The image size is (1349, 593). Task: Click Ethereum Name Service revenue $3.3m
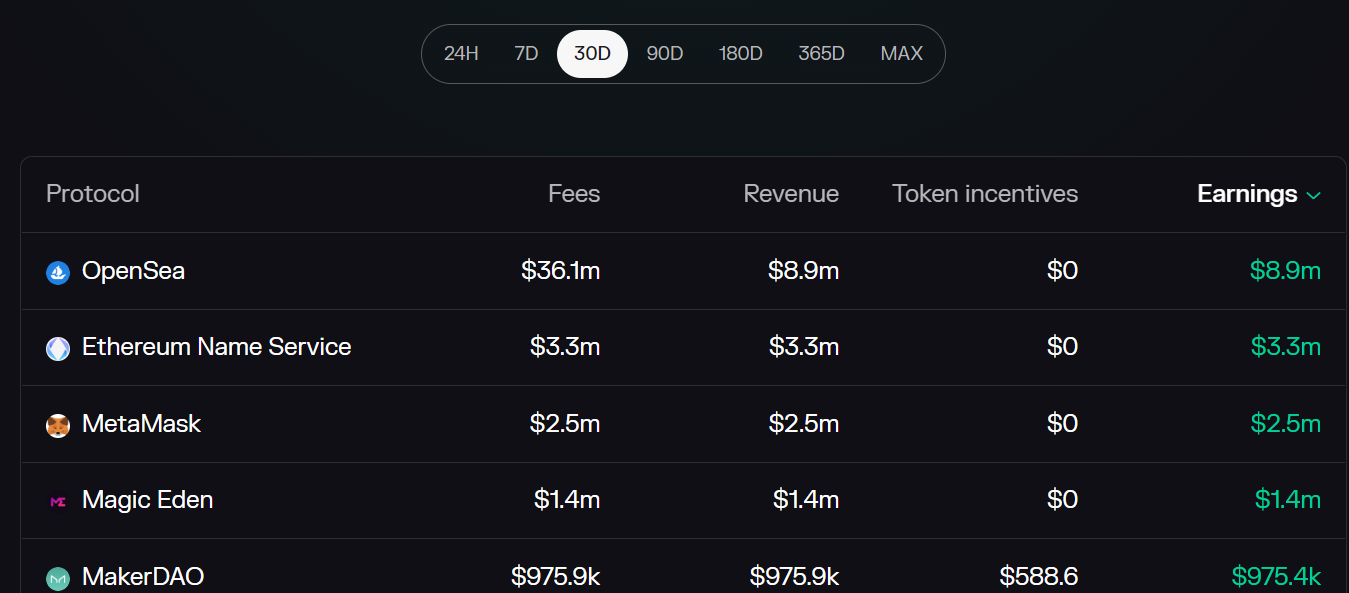coord(804,347)
